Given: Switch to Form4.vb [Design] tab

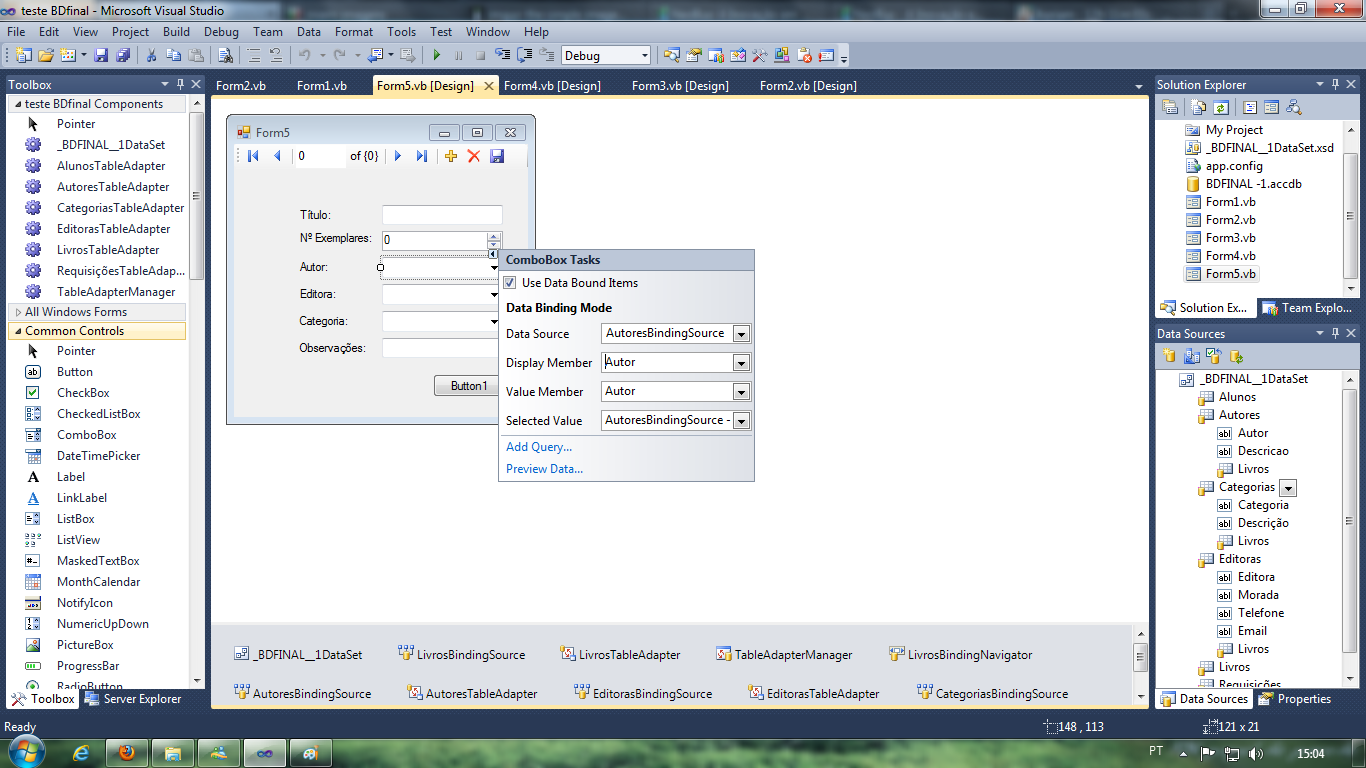Looking at the screenshot, I should [x=552, y=86].
